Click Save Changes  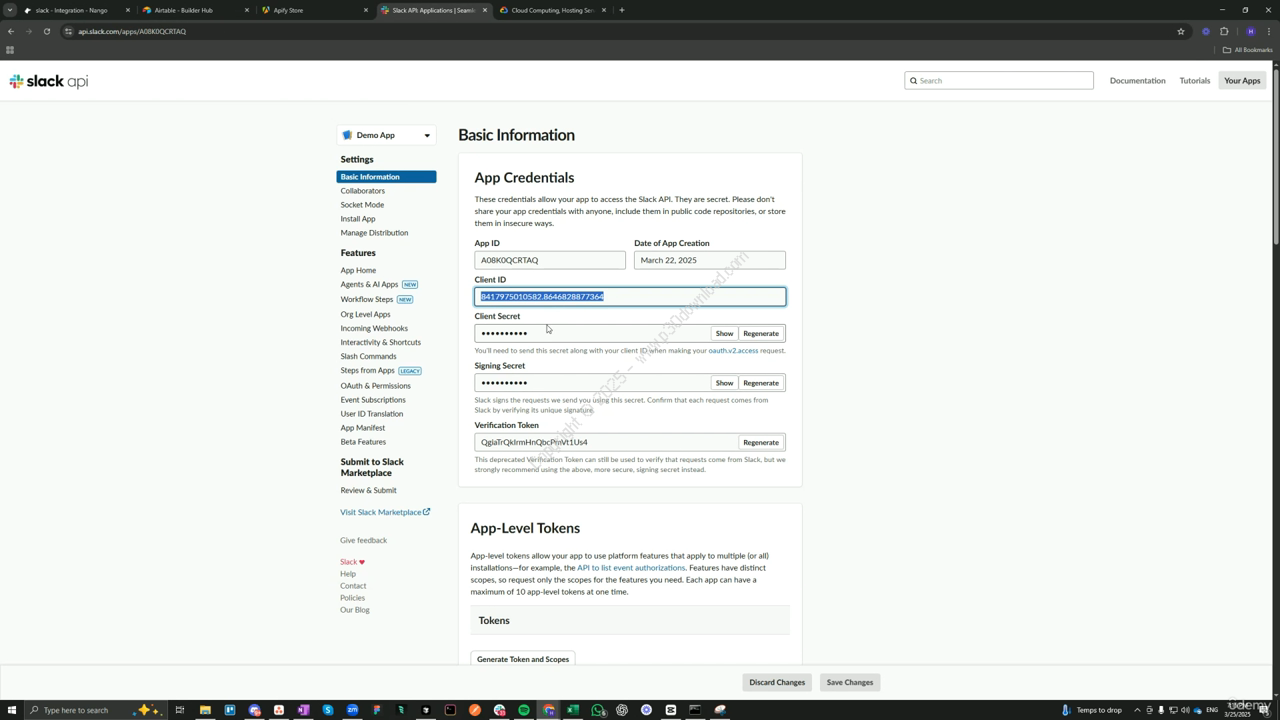pos(850,682)
